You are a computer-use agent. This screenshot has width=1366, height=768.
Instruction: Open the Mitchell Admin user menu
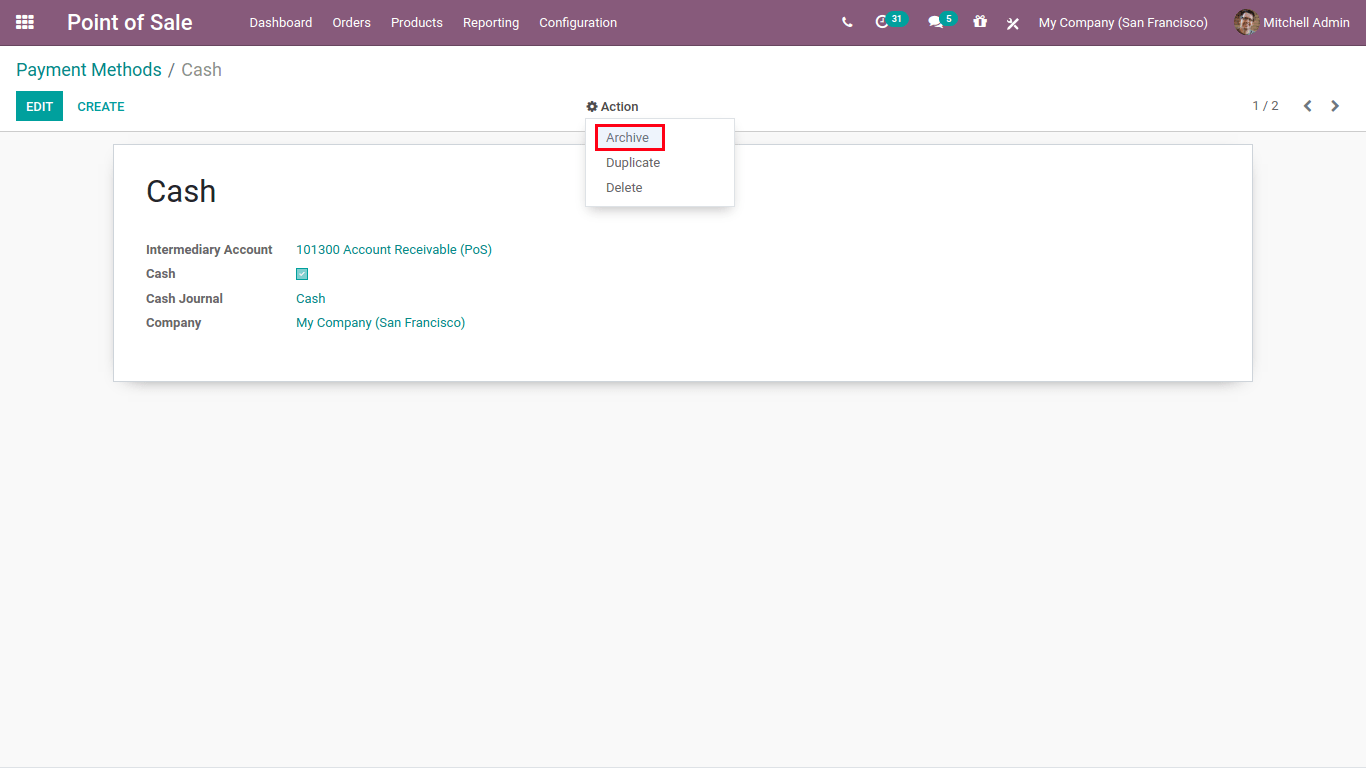point(1292,22)
